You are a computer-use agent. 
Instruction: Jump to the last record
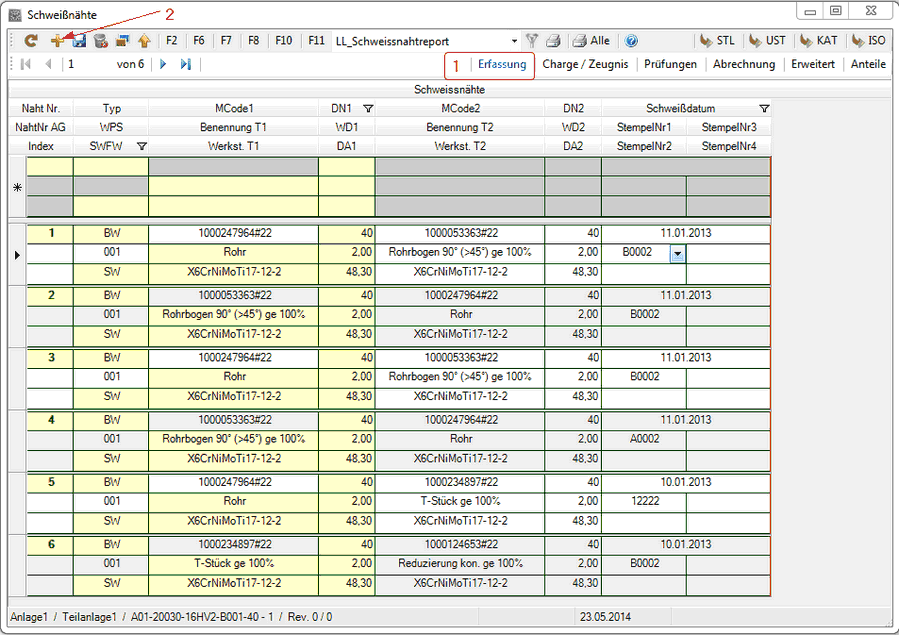click(185, 64)
